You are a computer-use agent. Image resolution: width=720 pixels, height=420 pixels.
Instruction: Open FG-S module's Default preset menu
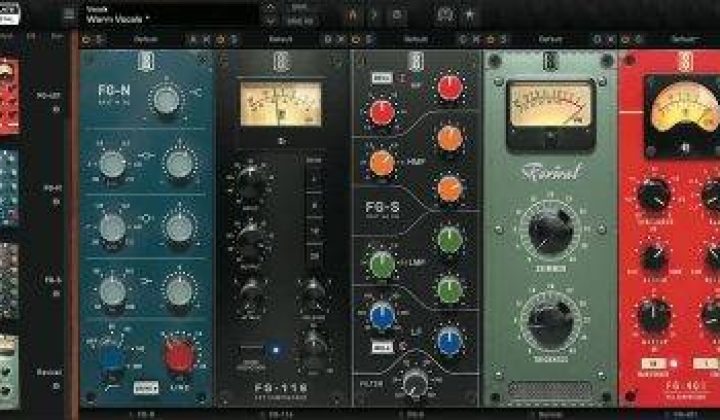click(x=416, y=39)
